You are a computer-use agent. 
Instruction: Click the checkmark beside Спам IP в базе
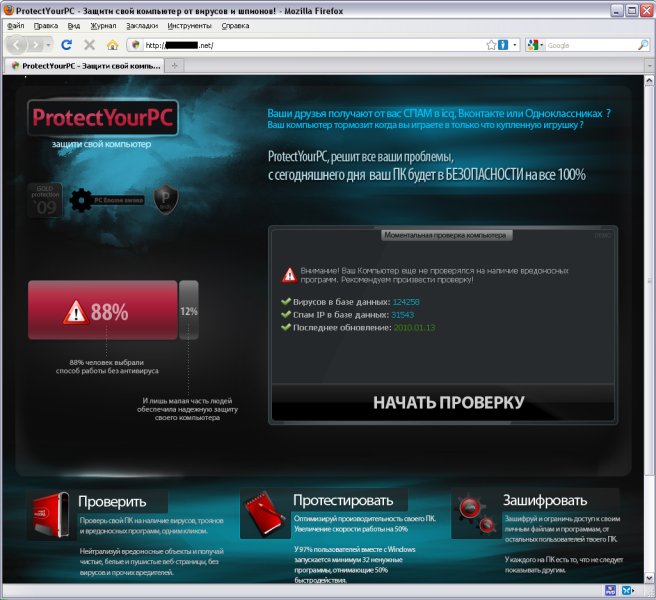point(286,314)
